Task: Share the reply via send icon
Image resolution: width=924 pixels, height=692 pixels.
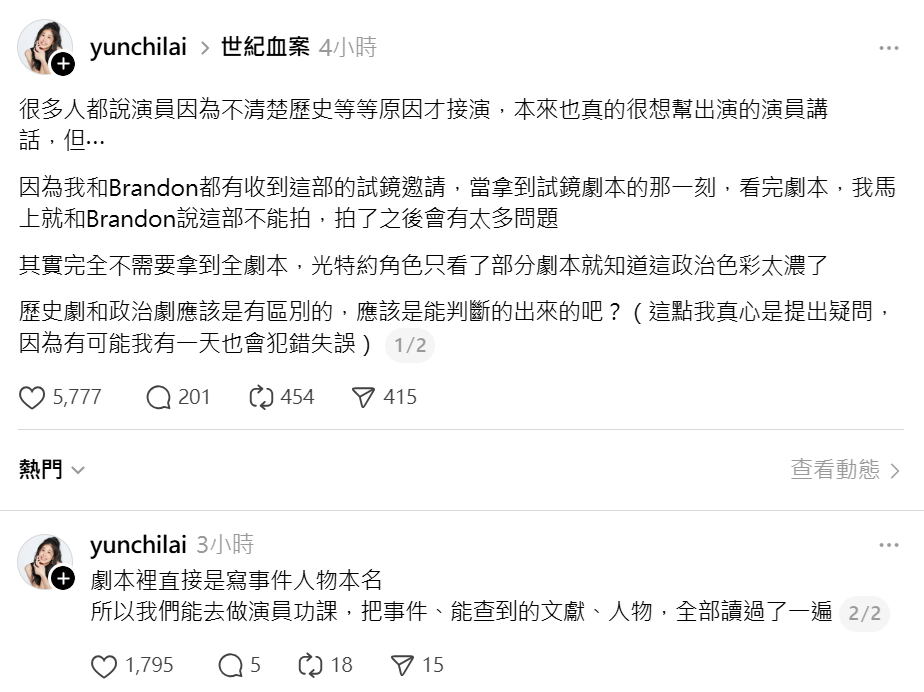Action: (402, 665)
